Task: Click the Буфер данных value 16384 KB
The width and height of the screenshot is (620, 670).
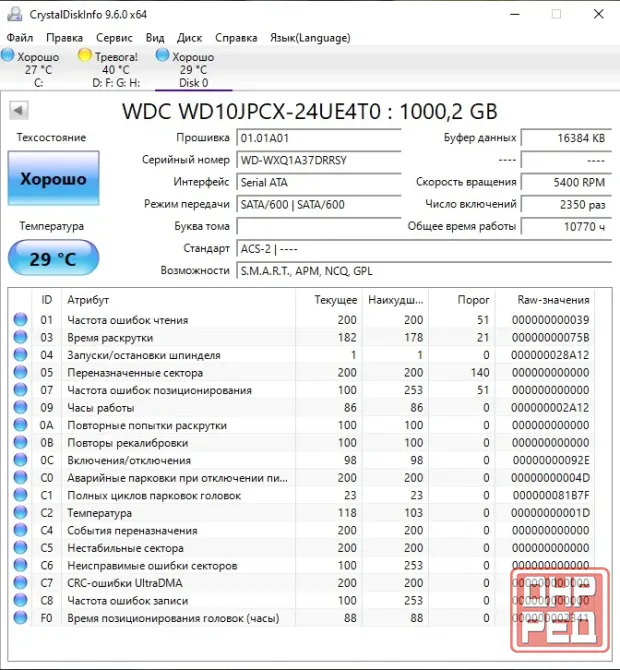Action: (x=566, y=138)
